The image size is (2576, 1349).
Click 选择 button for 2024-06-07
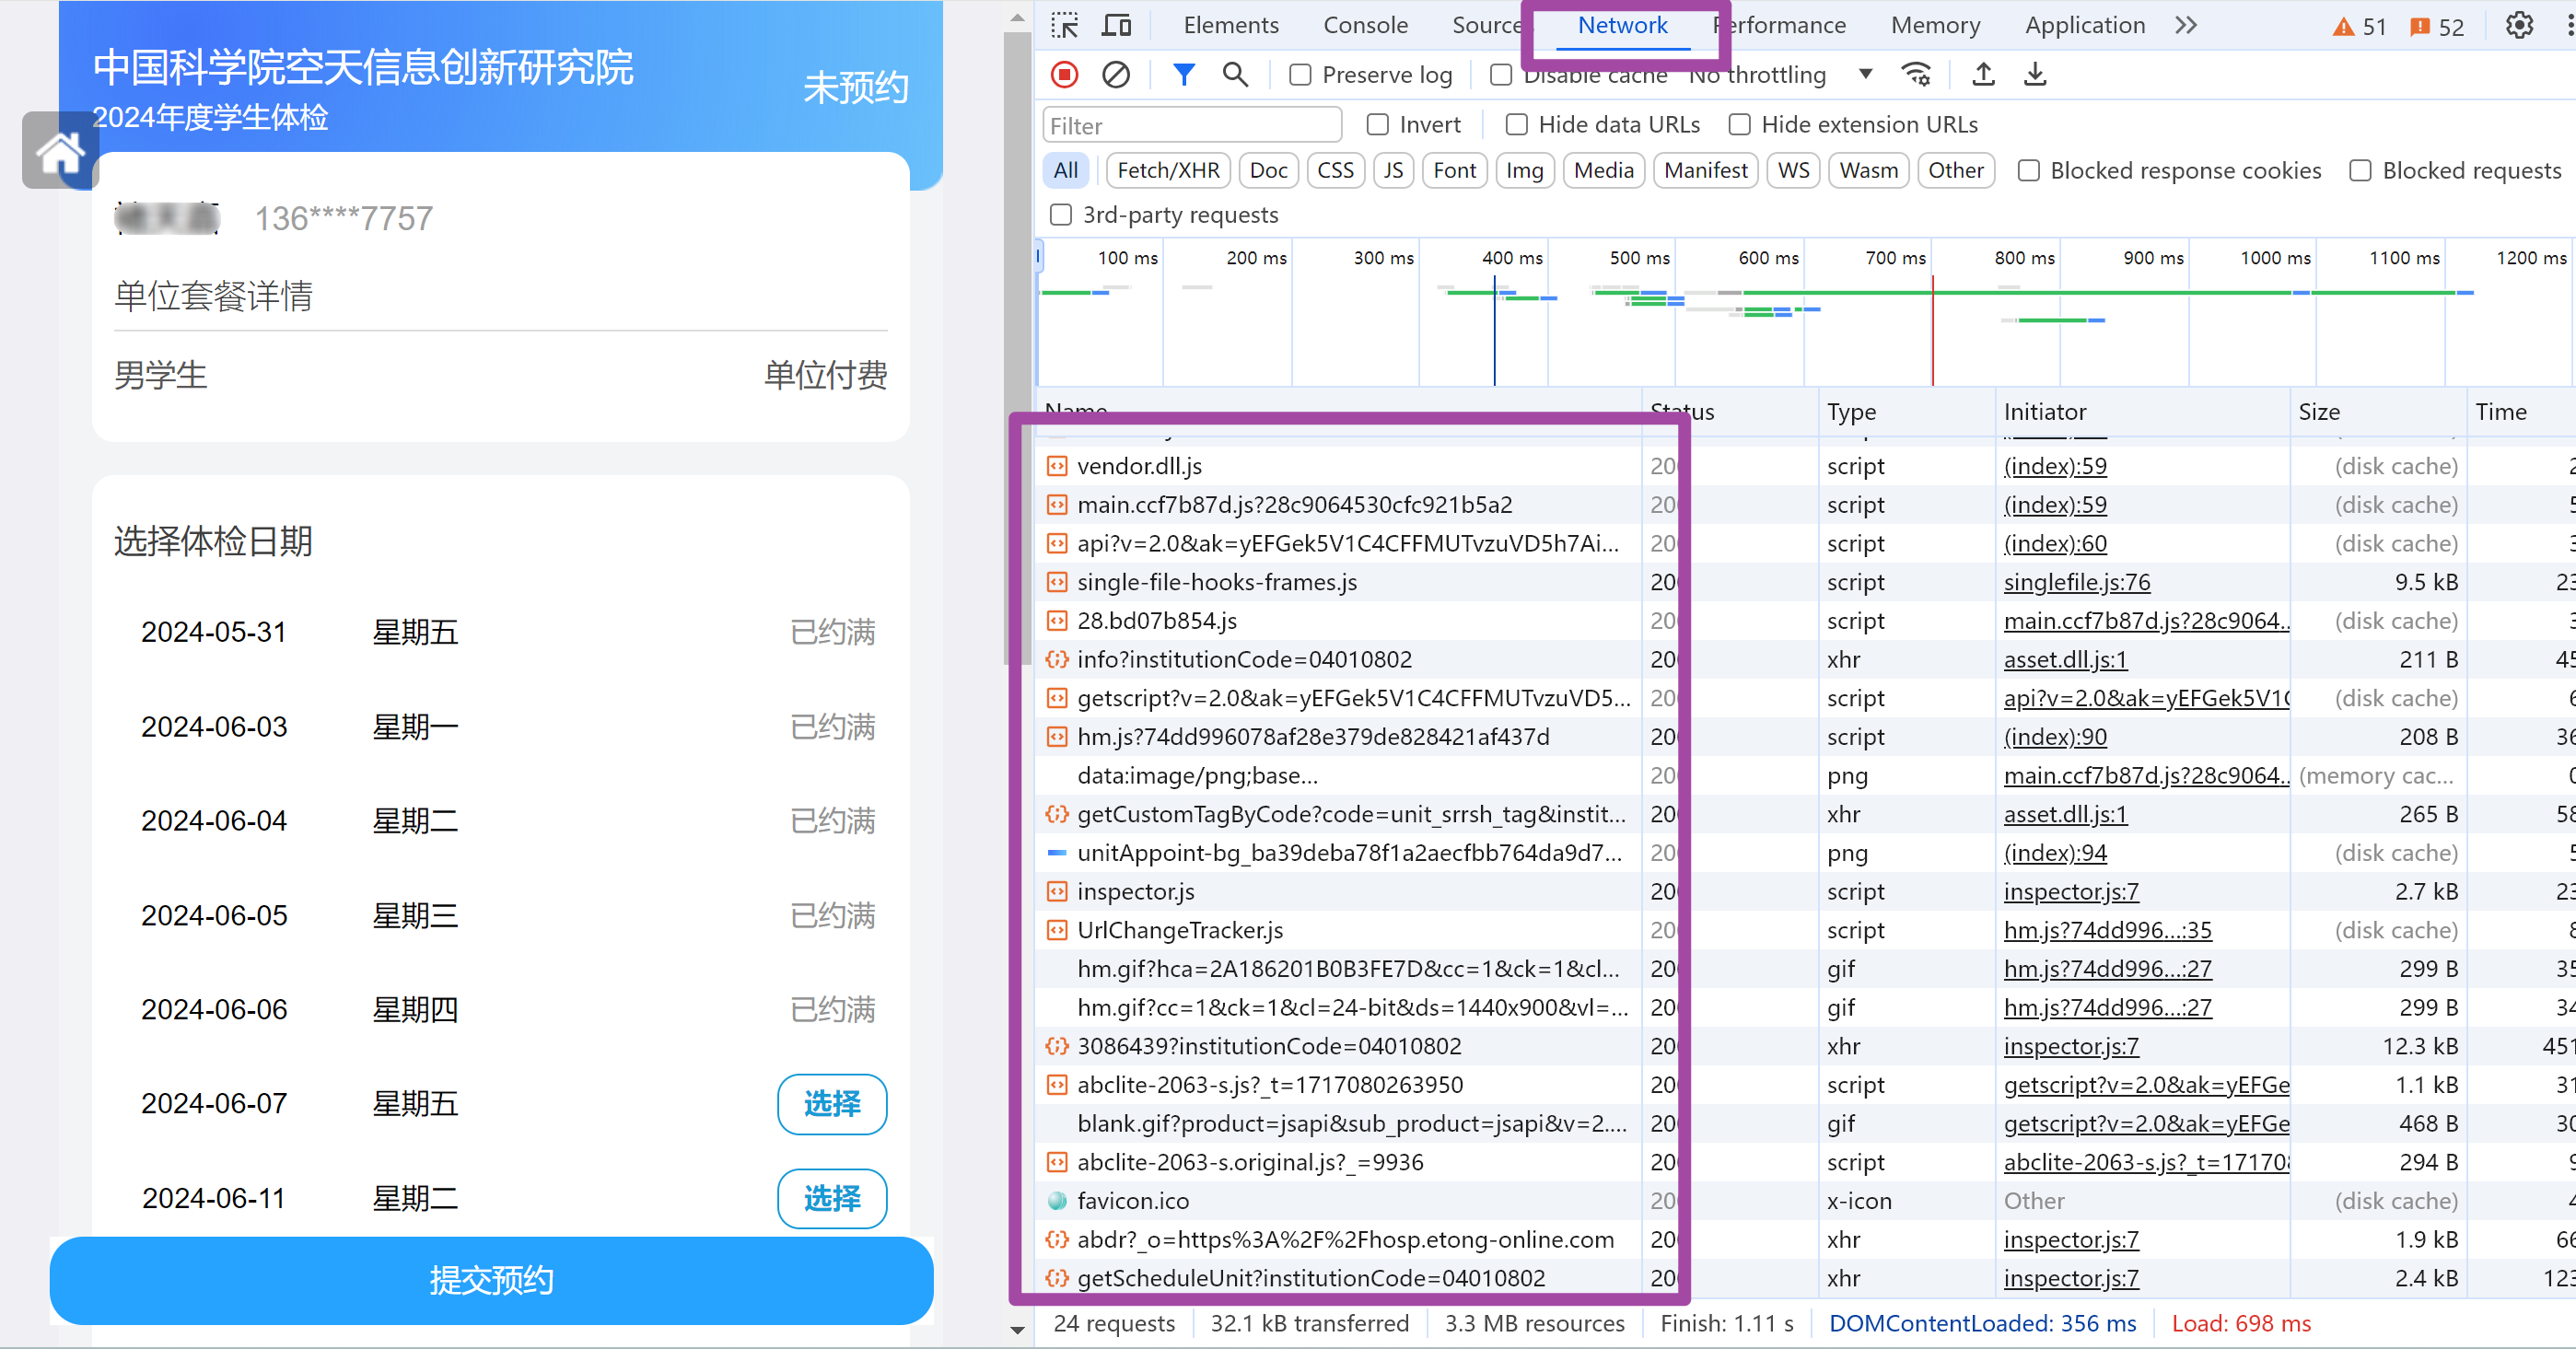point(831,1104)
